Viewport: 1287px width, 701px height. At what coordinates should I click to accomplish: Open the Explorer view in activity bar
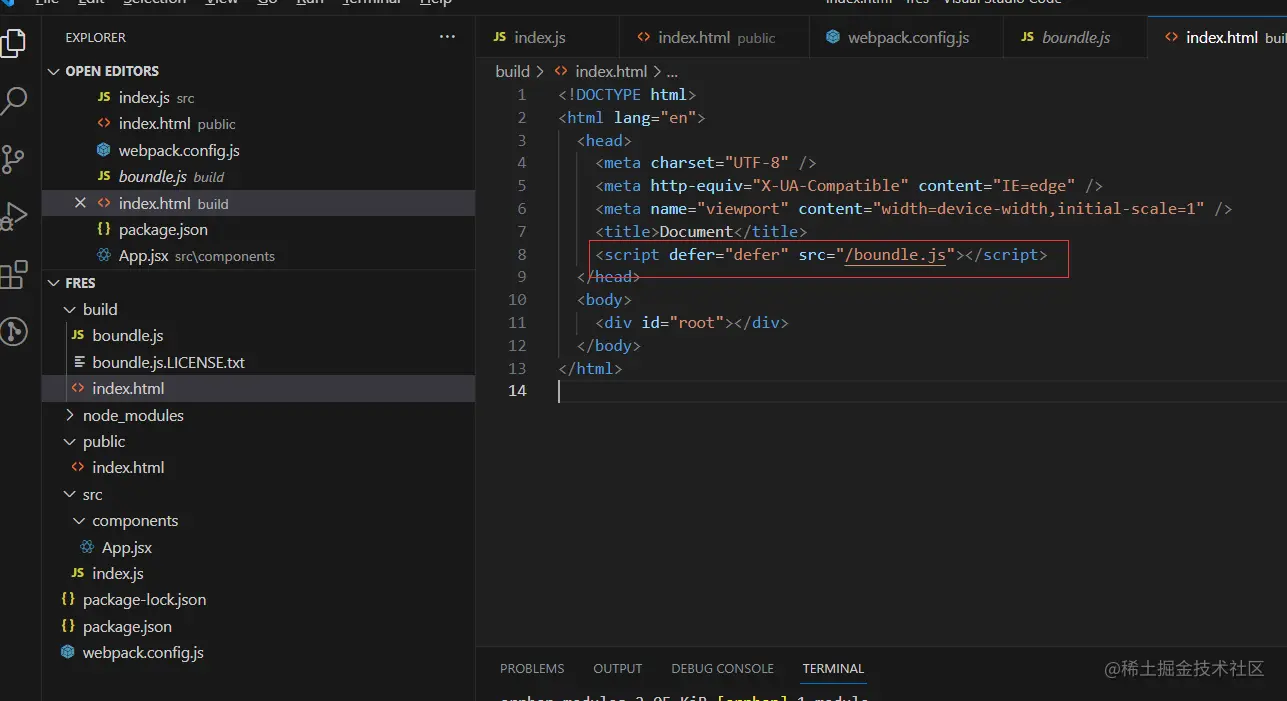click(x=14, y=42)
